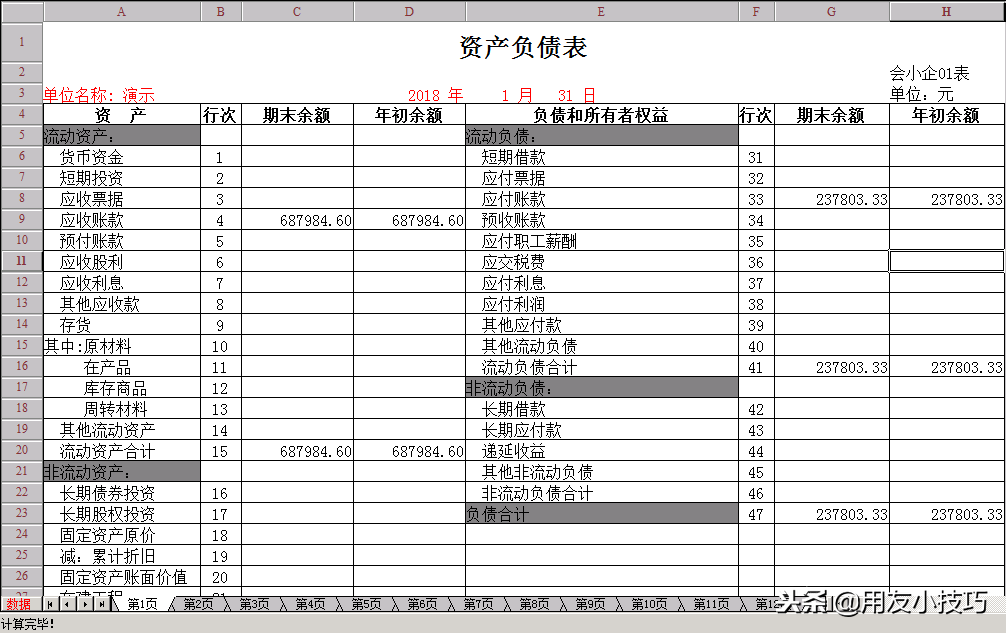This screenshot has height=633, width=1006.
Task: Click the 会小企01表 label
Action: click(x=929, y=73)
